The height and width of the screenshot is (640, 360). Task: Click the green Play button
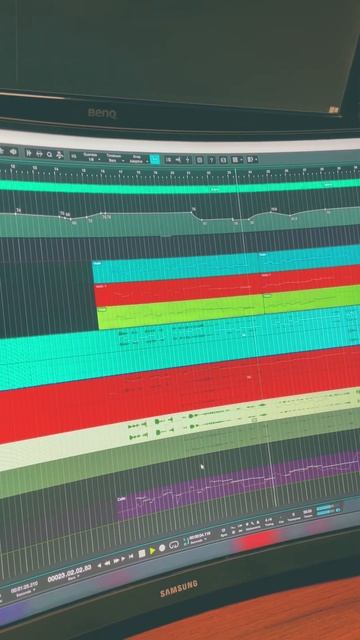pyautogui.click(x=152, y=551)
